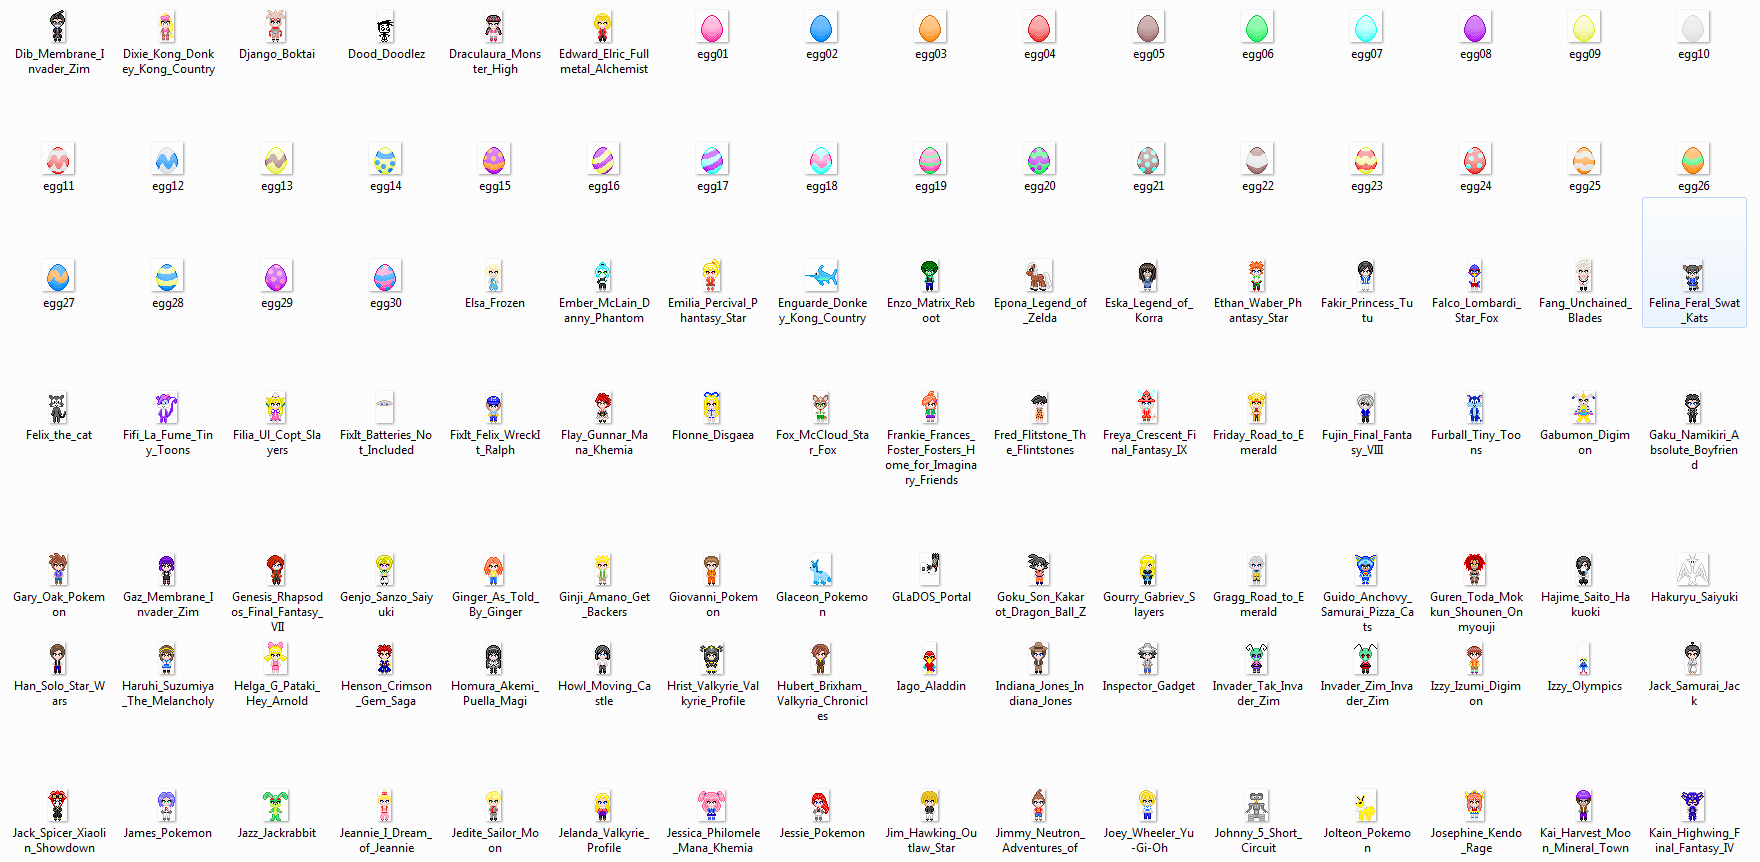Image resolution: width=1760 pixels, height=862 pixels.
Task: Select the Izzy_Olympics sprite icon
Action: click(1584, 659)
